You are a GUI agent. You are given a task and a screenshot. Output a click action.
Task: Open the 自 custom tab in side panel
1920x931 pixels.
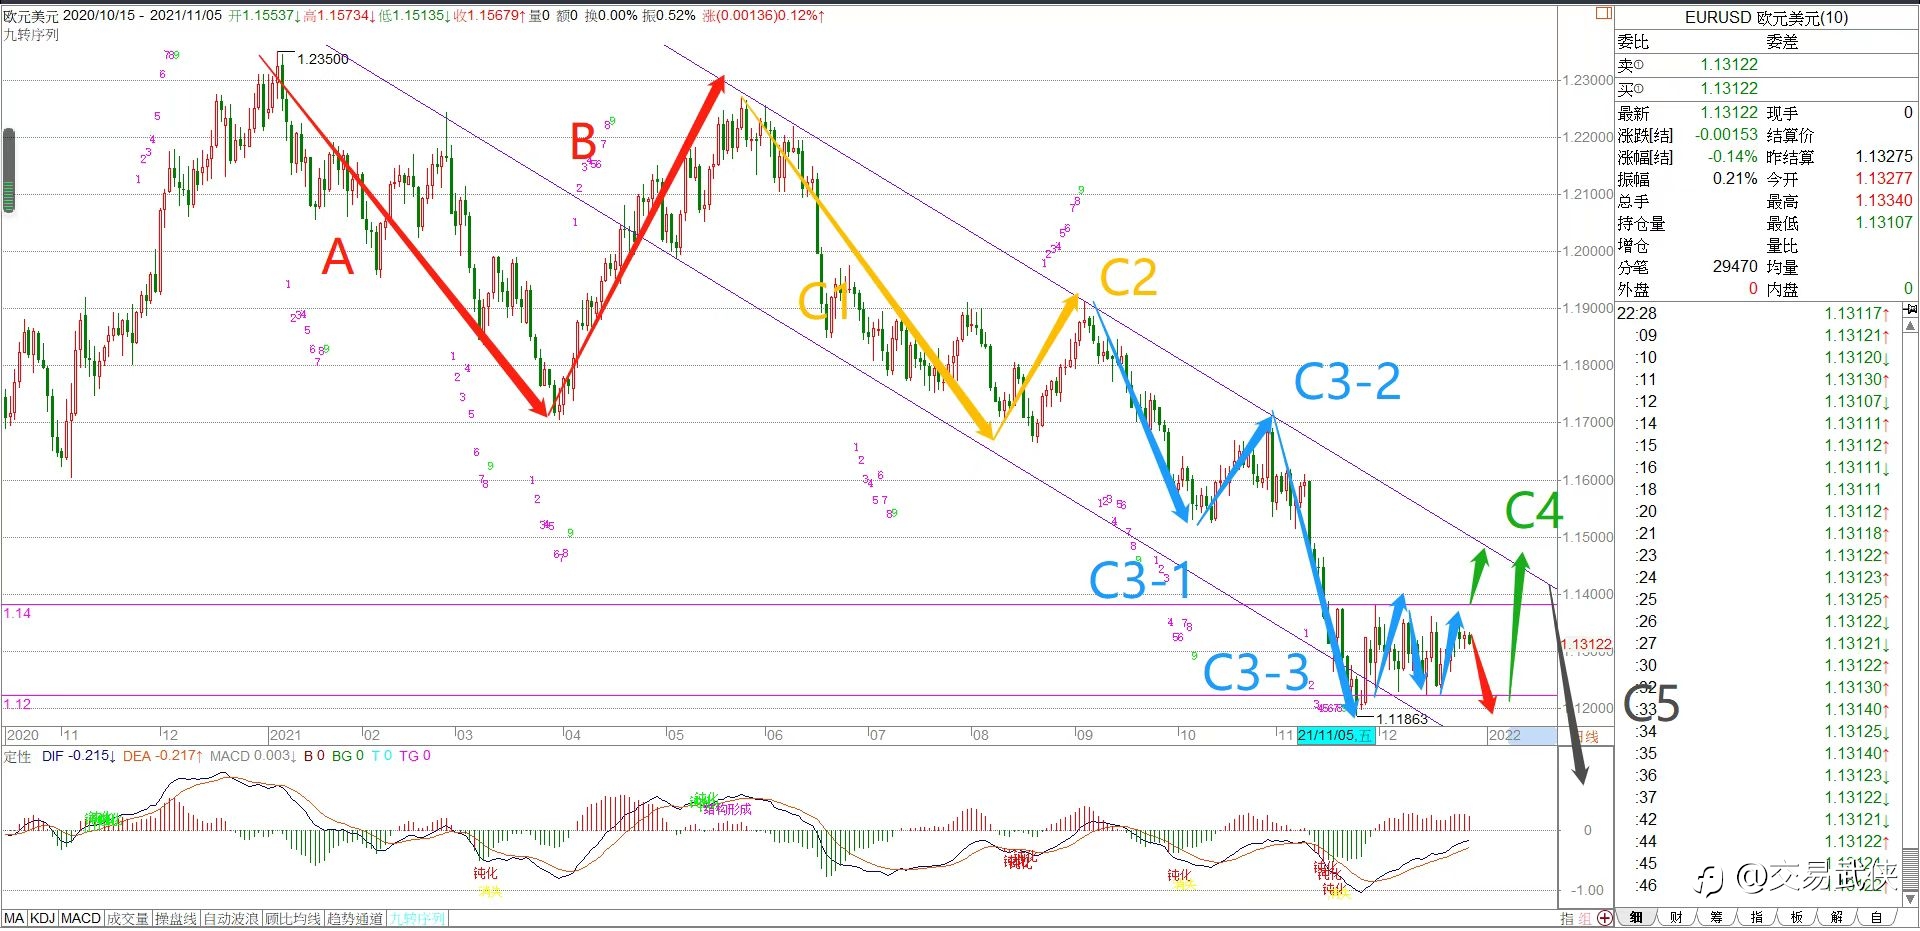[x=1876, y=917]
